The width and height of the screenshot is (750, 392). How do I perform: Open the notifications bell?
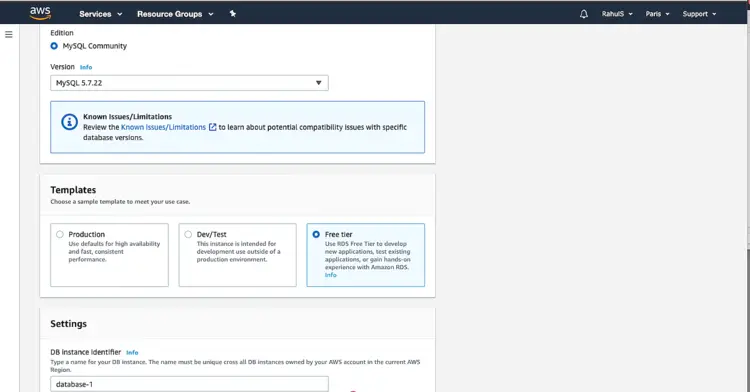[x=584, y=14]
